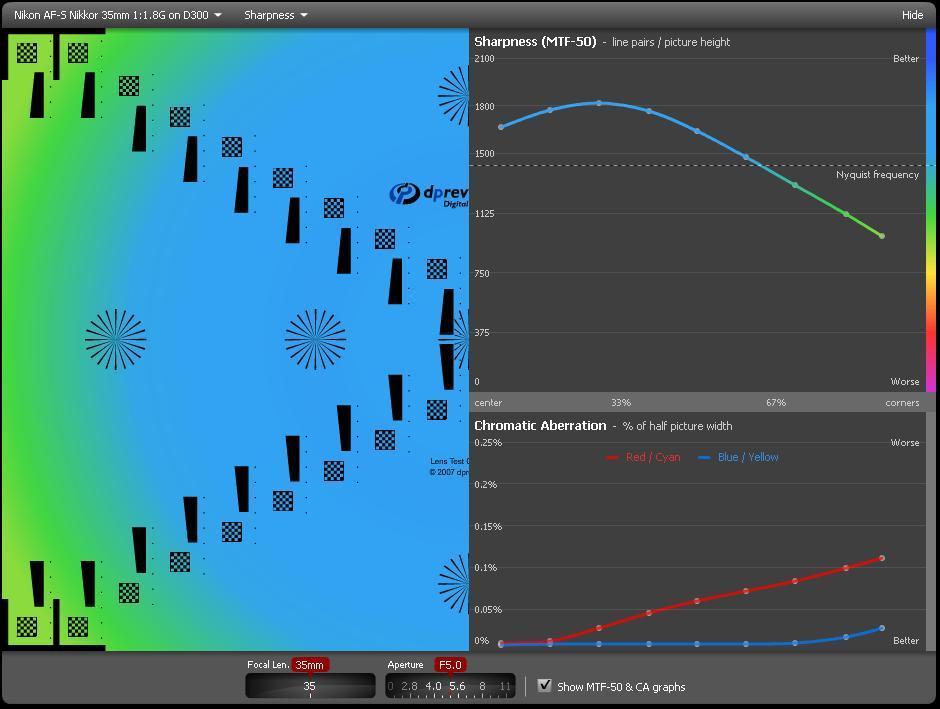Click the 0.25% CA axis value

487,442
